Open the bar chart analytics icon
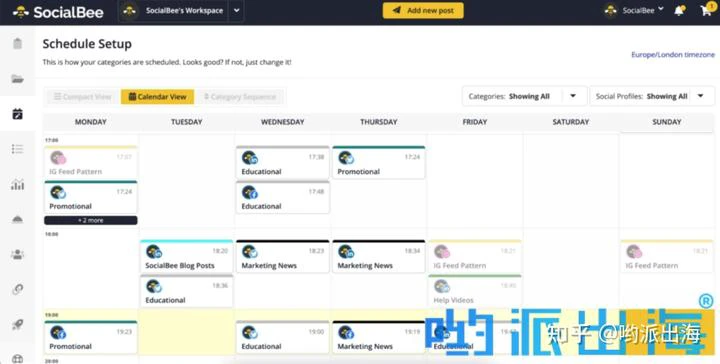The image size is (720, 364). 17,185
